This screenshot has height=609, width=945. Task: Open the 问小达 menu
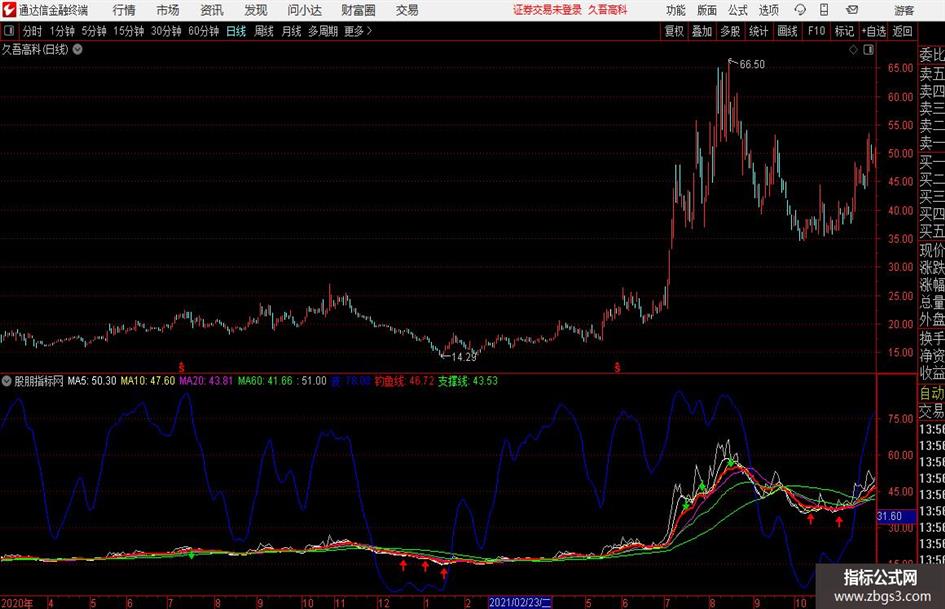coord(304,10)
